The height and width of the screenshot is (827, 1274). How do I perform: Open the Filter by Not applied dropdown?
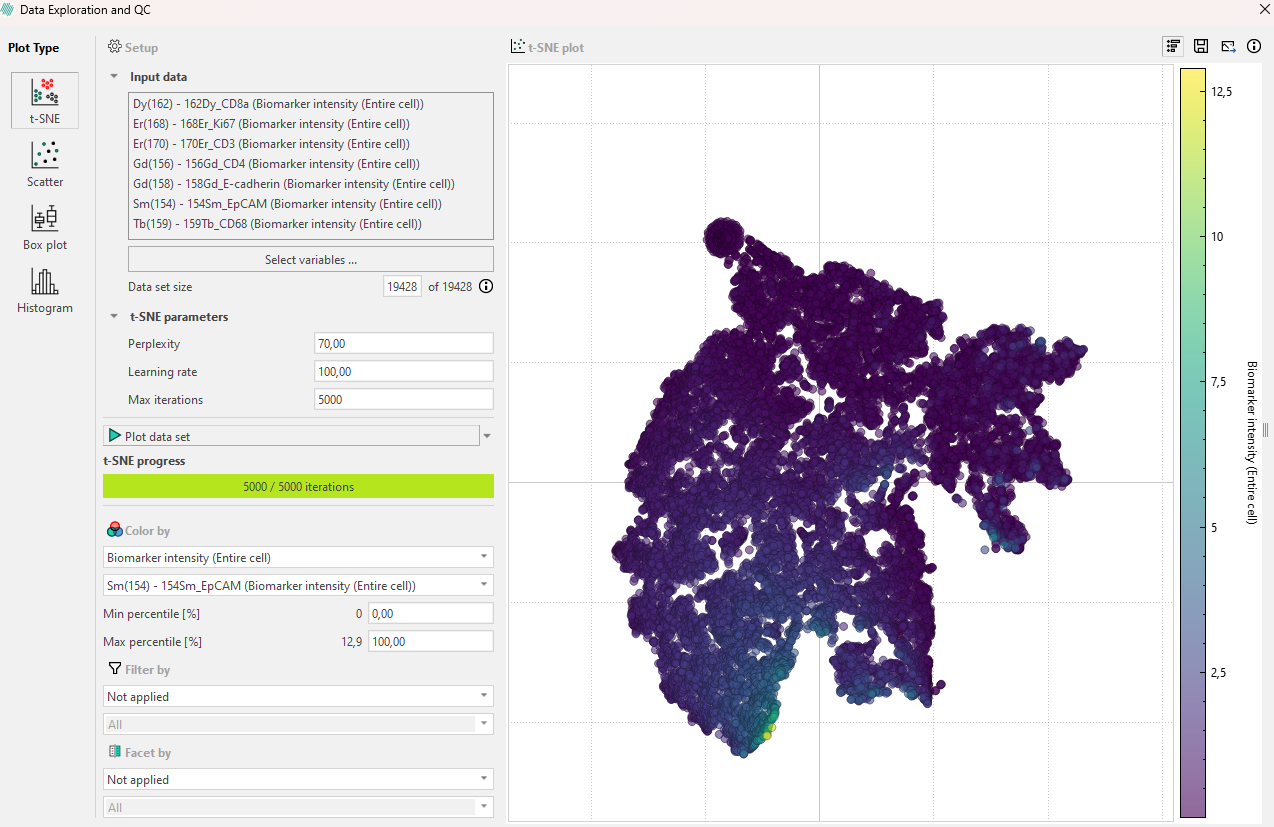298,696
